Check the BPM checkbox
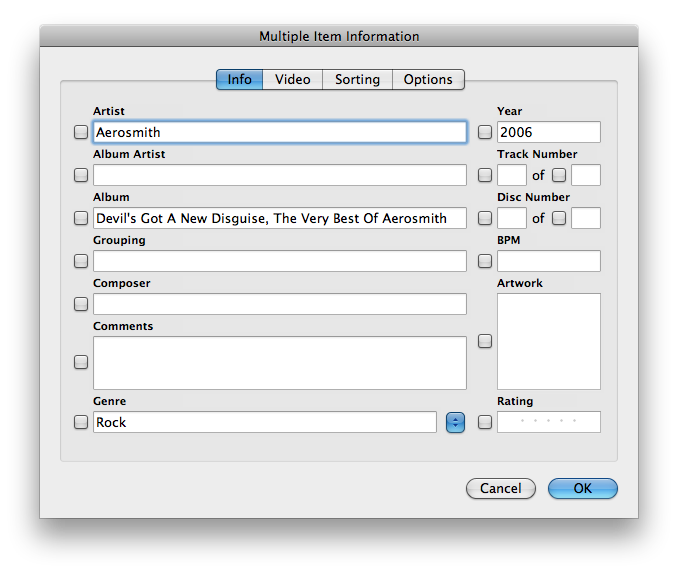Viewport: 678px width, 573px height. click(485, 261)
